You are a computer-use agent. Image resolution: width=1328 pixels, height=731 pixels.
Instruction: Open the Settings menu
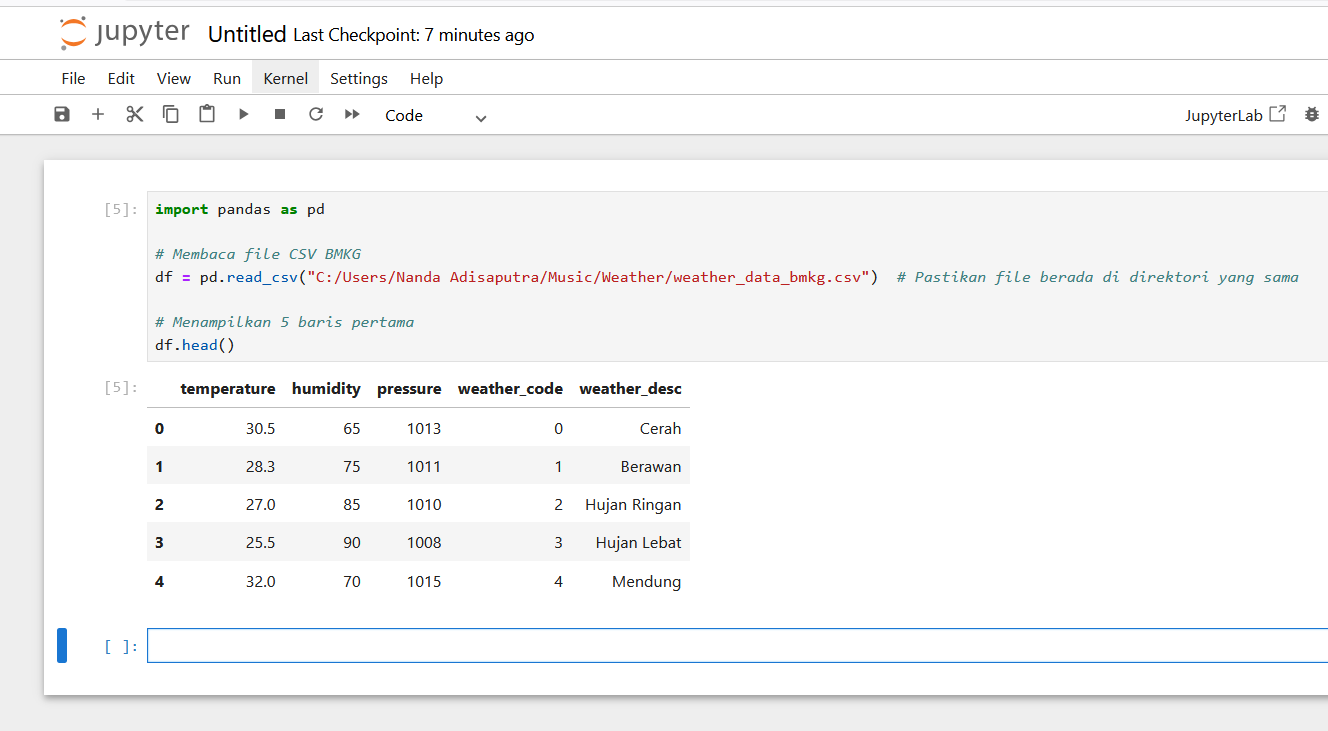pos(358,78)
